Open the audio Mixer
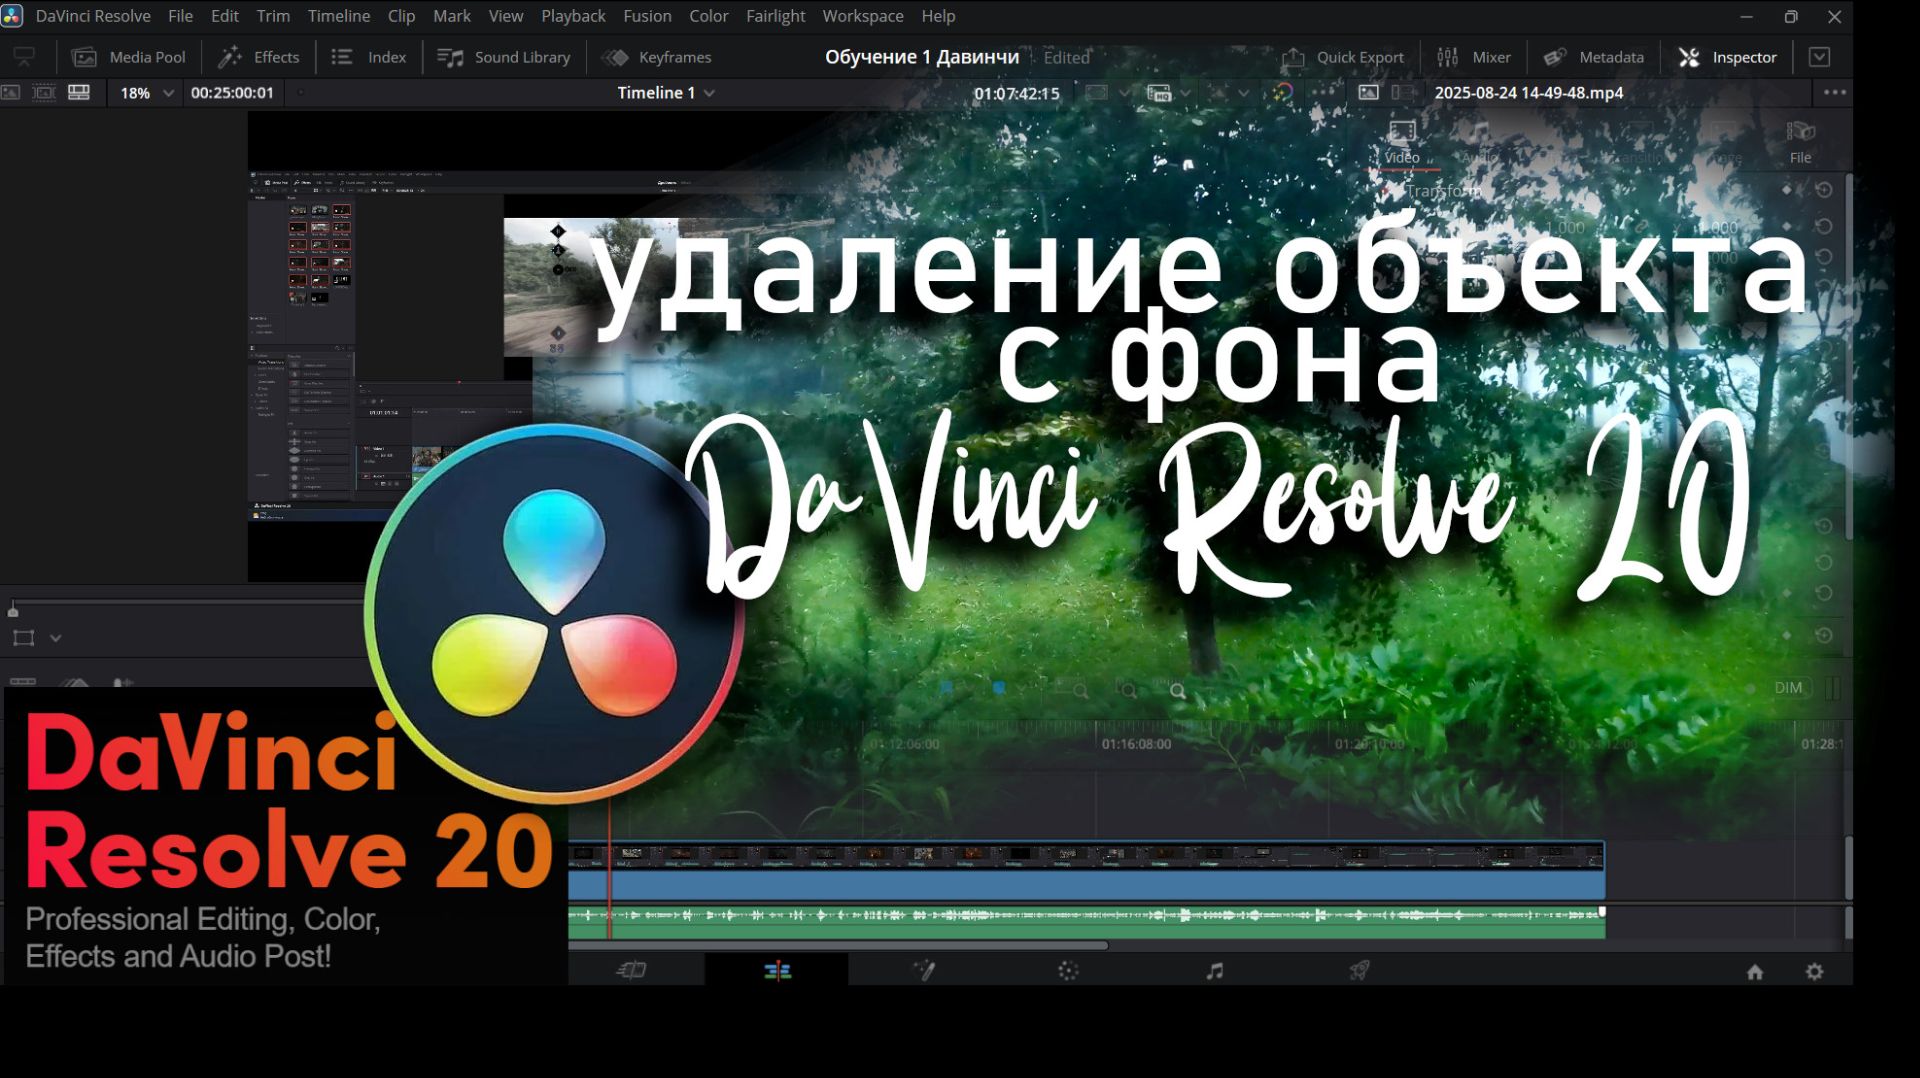1920x1078 pixels. [x=1475, y=57]
